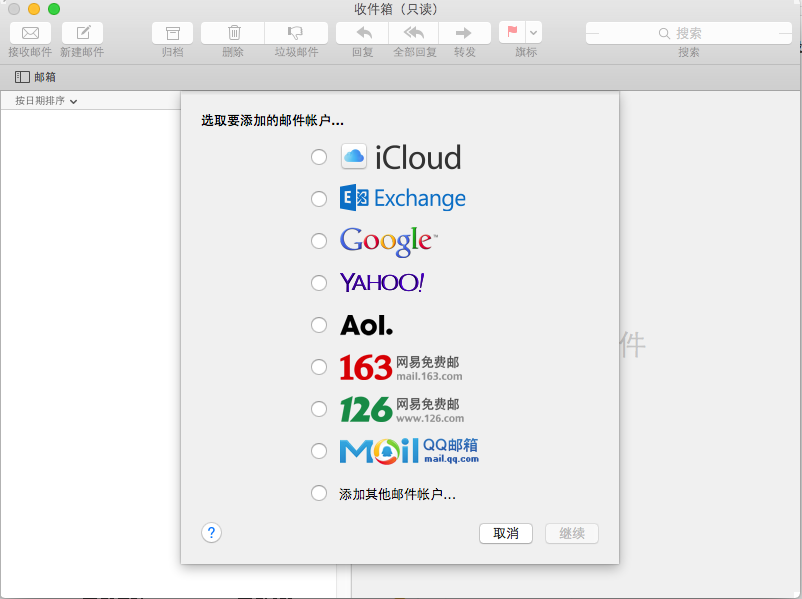Select the Exchange account radio button

319,199
